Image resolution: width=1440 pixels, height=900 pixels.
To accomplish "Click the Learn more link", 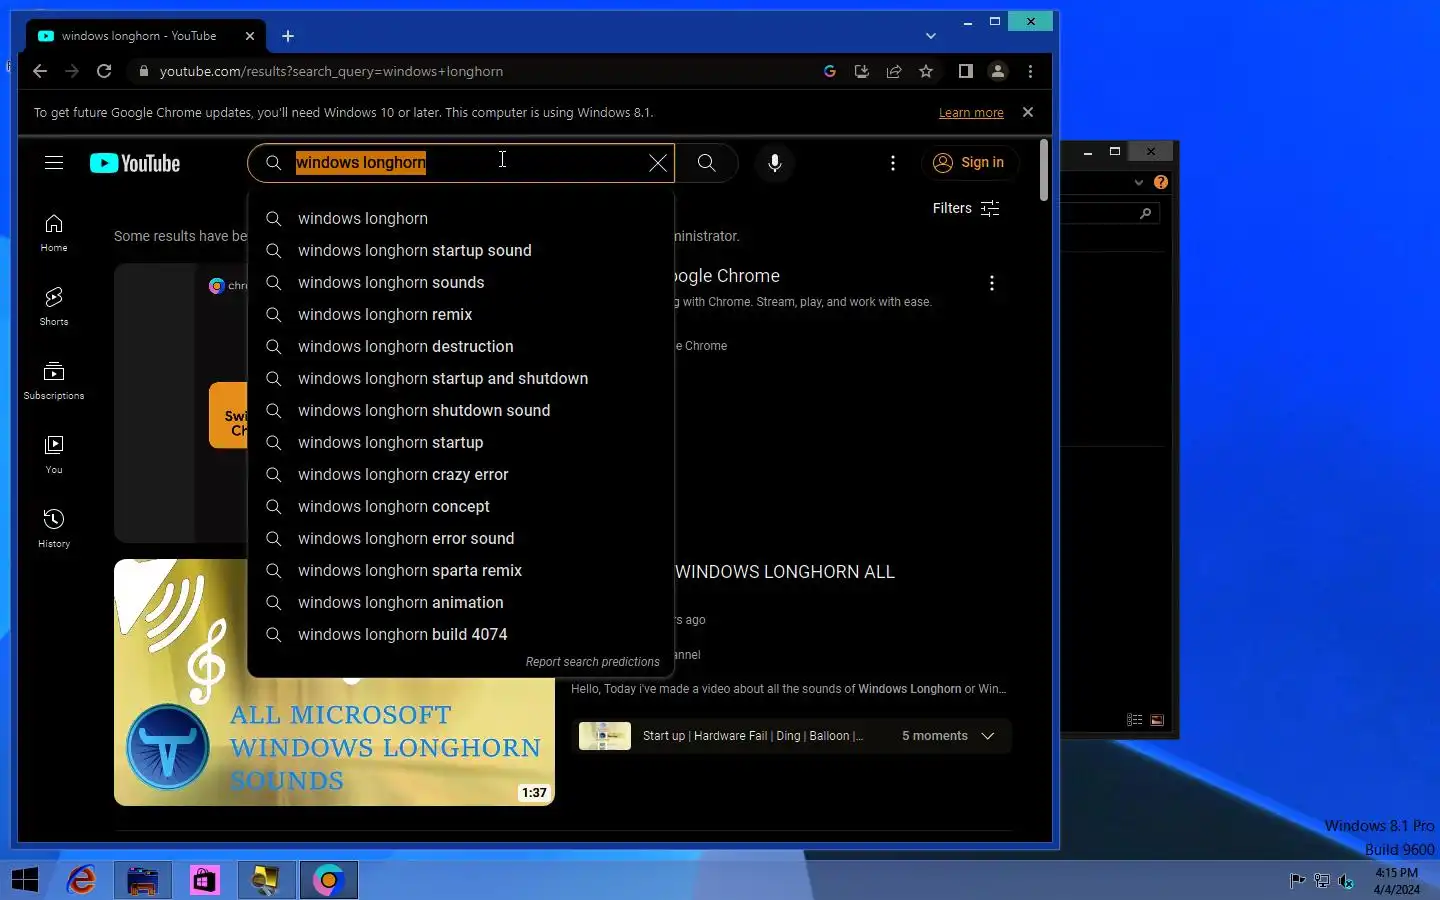I will click(x=971, y=113).
